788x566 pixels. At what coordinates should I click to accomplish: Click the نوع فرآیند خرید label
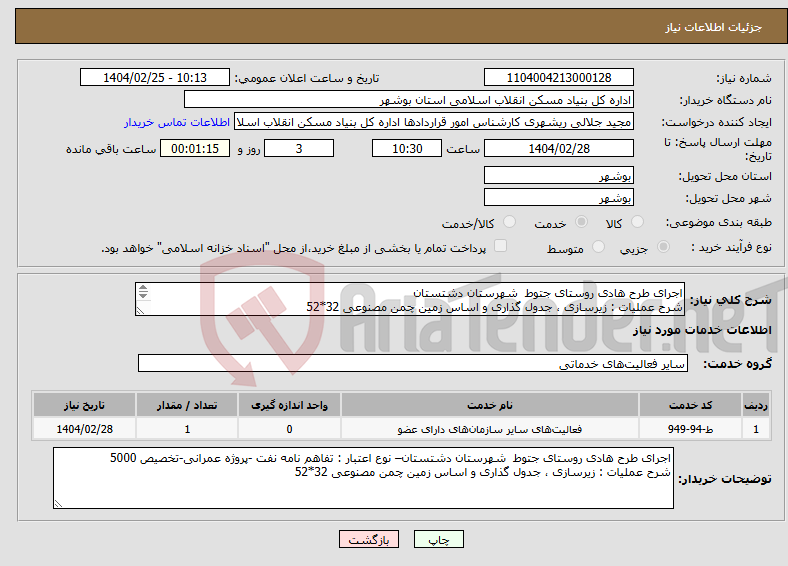[731, 247]
